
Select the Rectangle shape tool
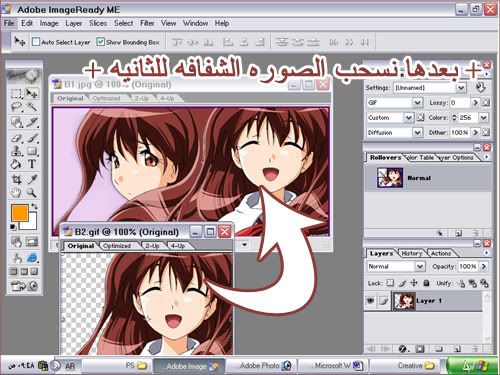pyautogui.click(x=32, y=151)
